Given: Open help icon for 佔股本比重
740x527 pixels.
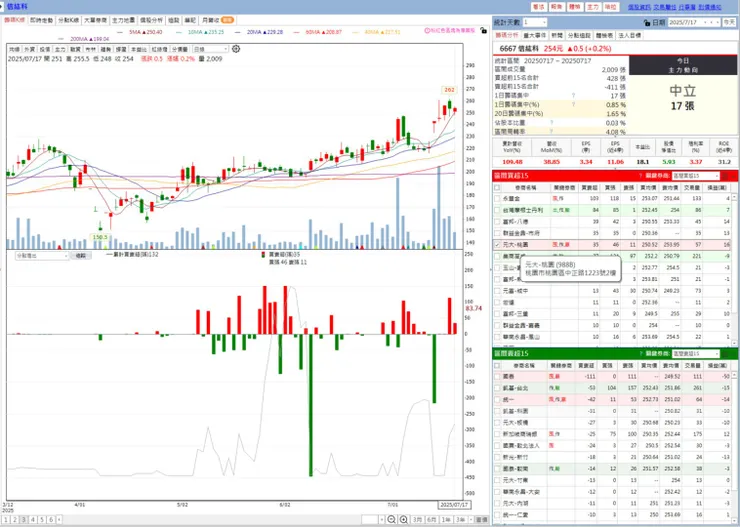Looking at the screenshot, I should click(x=551, y=123).
